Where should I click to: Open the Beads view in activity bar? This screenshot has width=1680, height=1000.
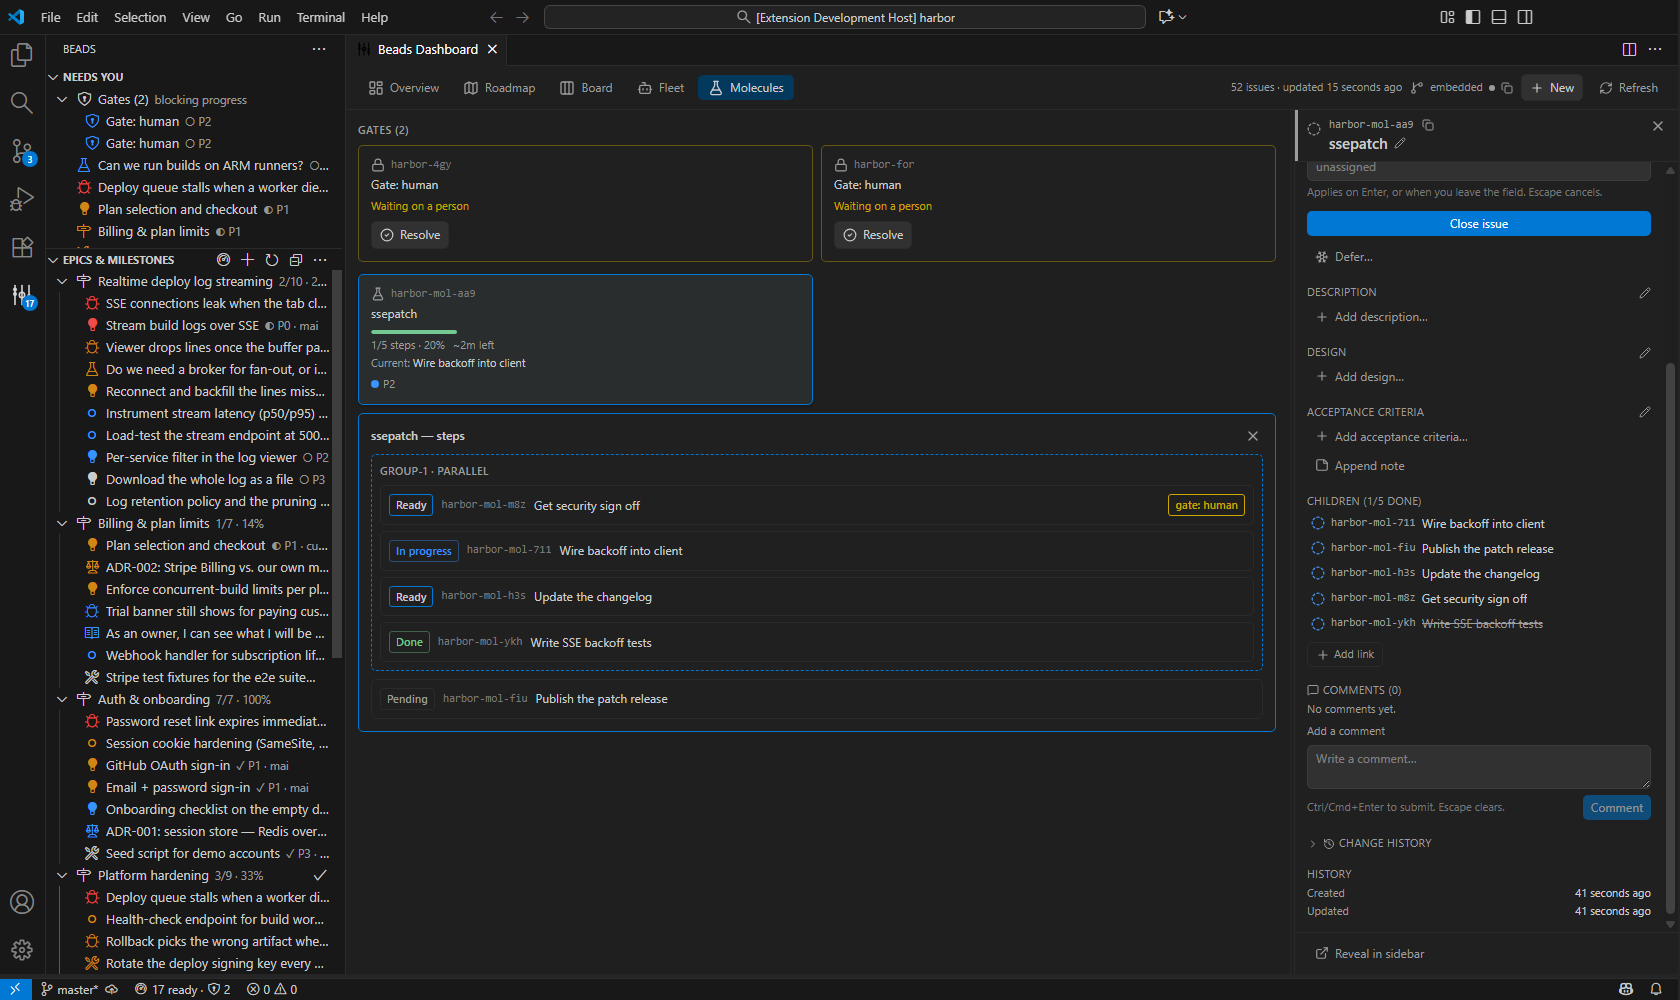22,295
